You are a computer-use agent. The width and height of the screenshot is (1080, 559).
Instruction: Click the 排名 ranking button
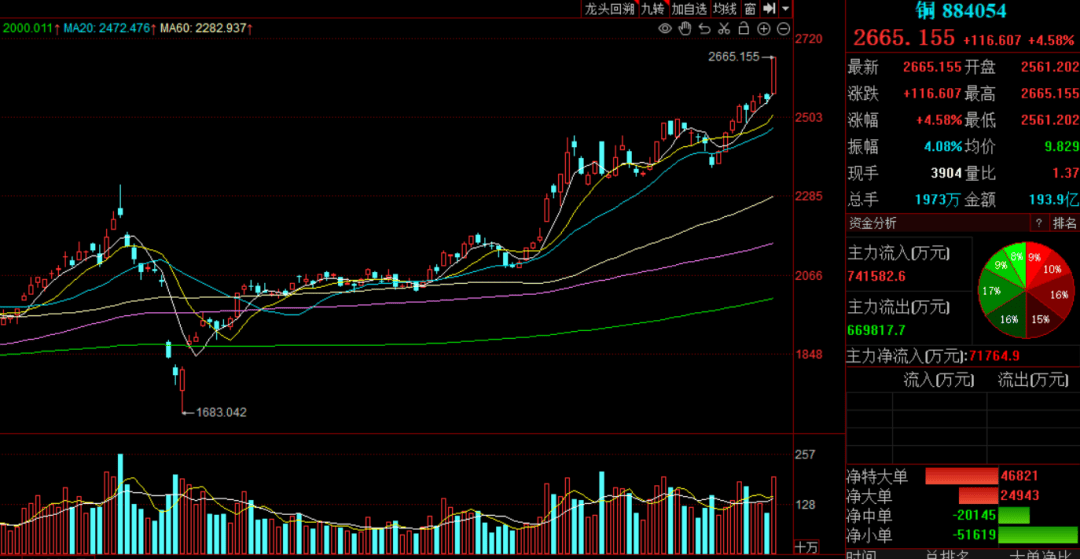1064,222
